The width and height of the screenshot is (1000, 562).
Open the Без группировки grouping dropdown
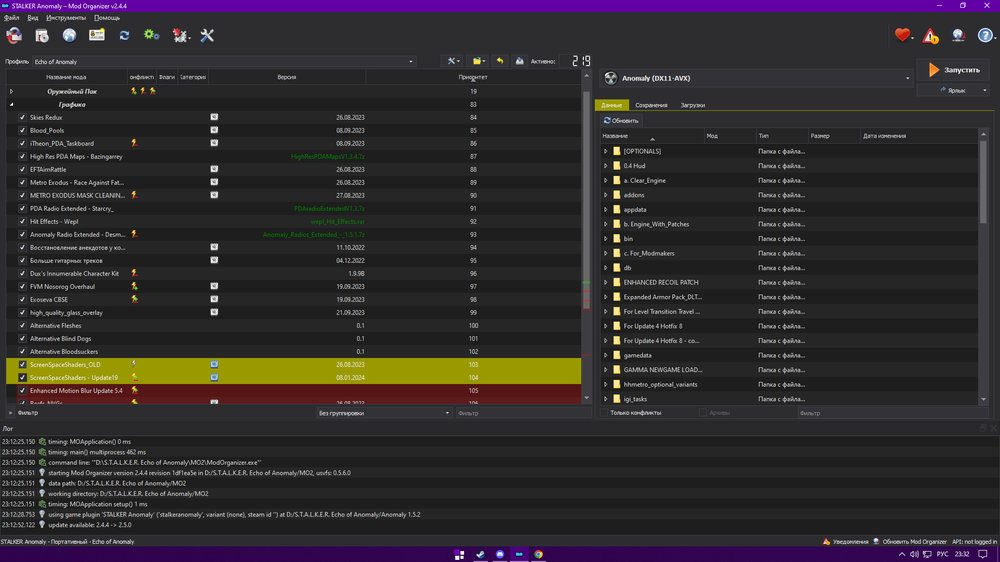(x=384, y=413)
